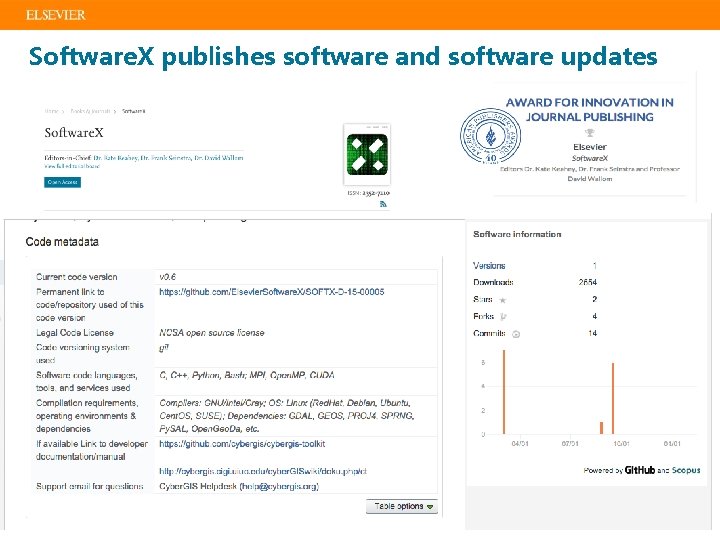Click the Dr. Kate Keahey editor link
Image resolution: width=720 pixels, height=540 pixels.
click(x=115, y=158)
